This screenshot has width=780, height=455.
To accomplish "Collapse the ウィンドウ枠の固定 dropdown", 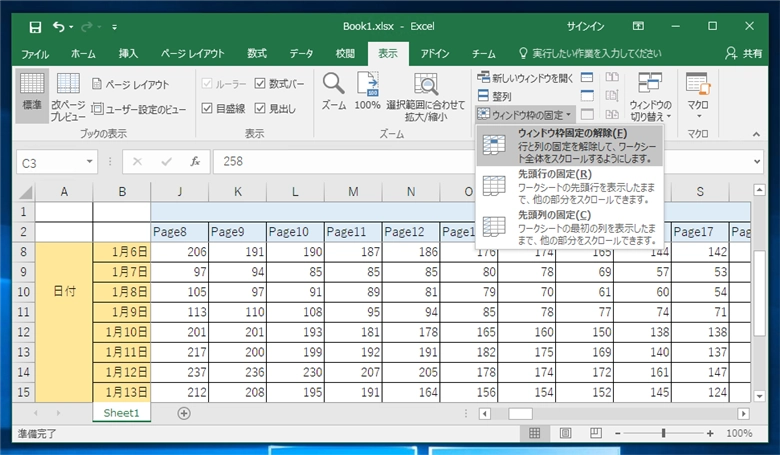I will tap(525, 115).
